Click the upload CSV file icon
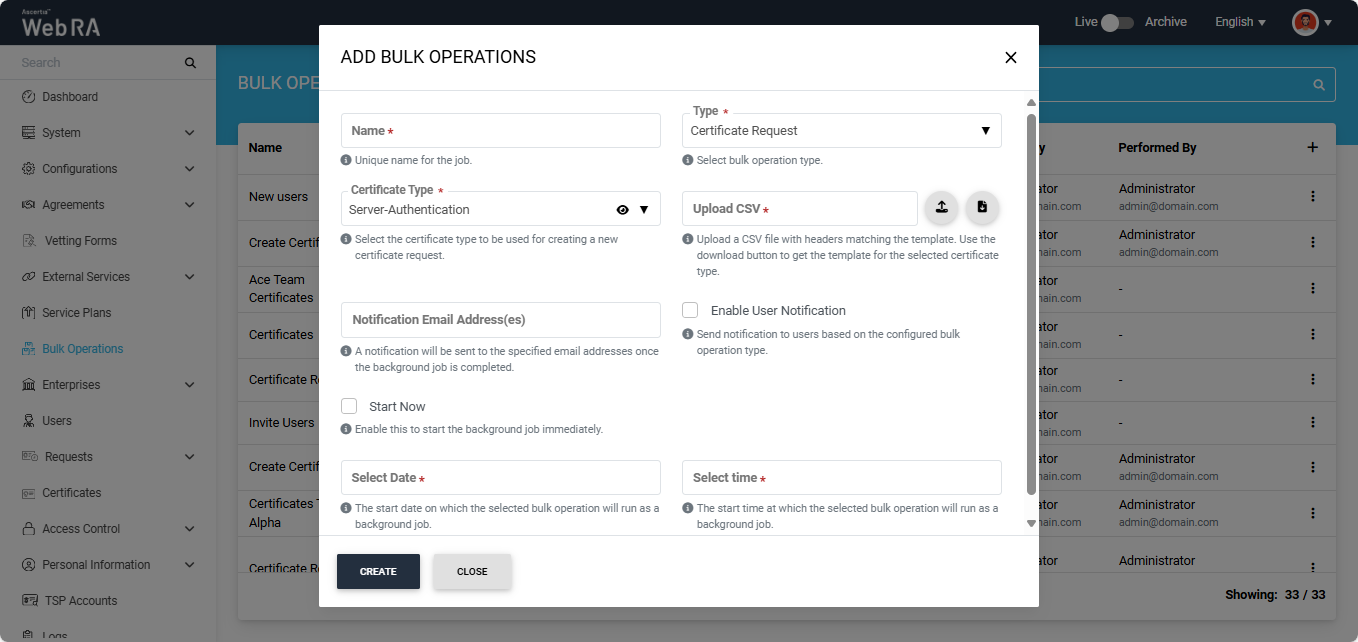Screen dimensions: 1358x642 pyautogui.click(x=941, y=208)
